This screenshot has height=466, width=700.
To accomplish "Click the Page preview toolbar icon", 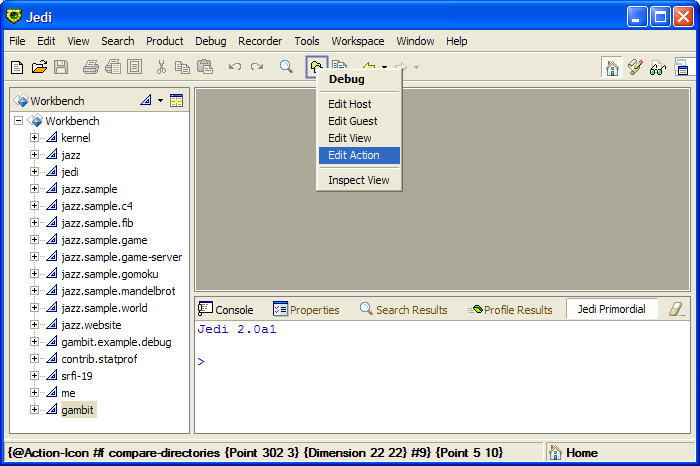I will tap(134, 67).
